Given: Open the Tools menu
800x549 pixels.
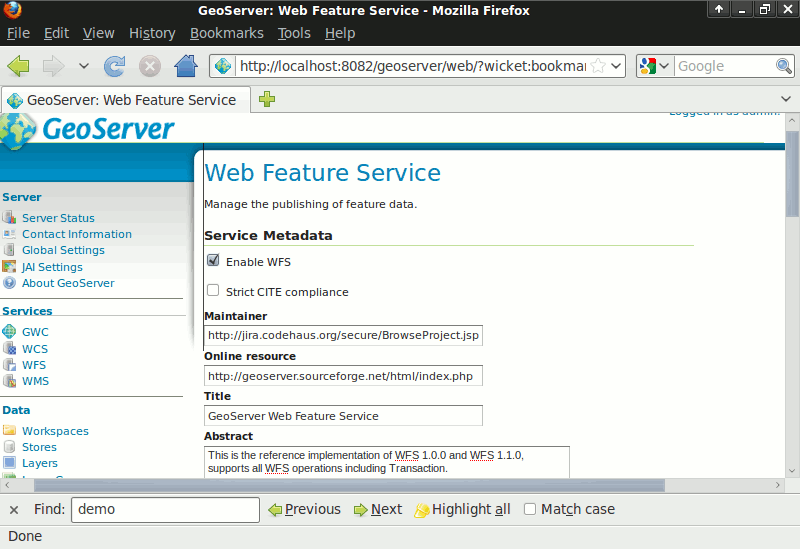Looking at the screenshot, I should (x=294, y=33).
